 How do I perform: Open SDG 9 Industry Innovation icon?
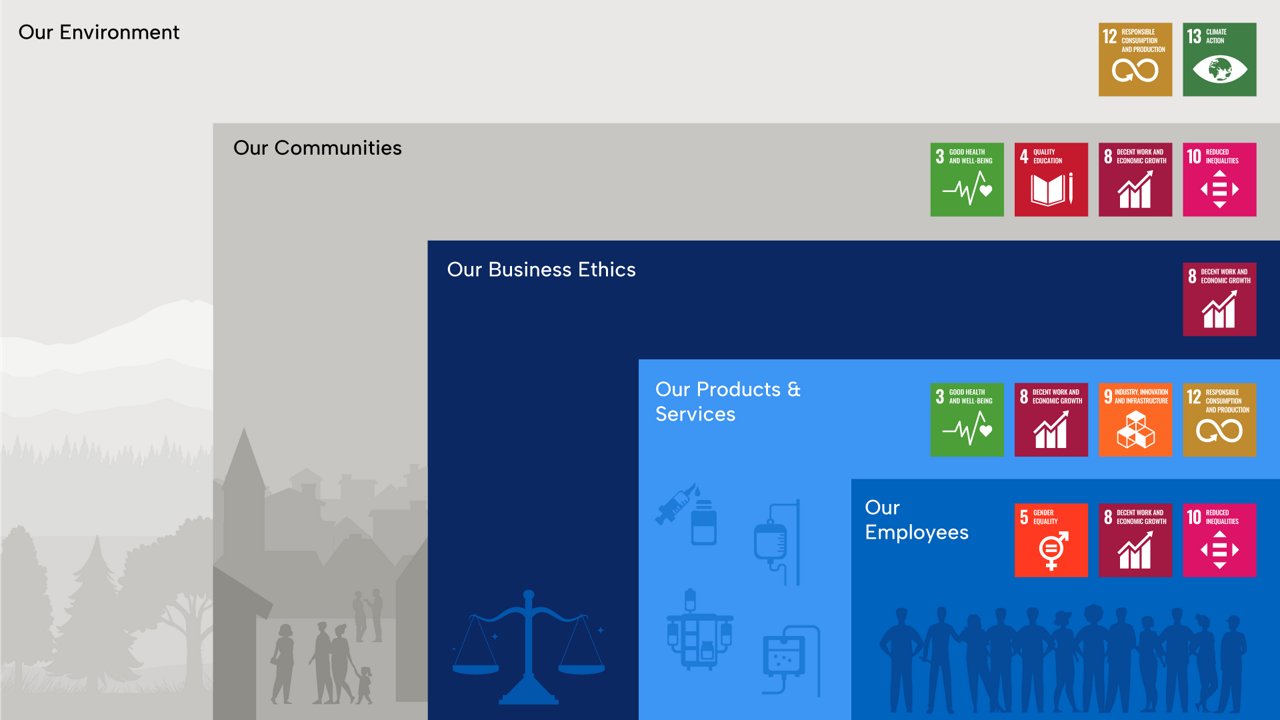coord(1135,420)
